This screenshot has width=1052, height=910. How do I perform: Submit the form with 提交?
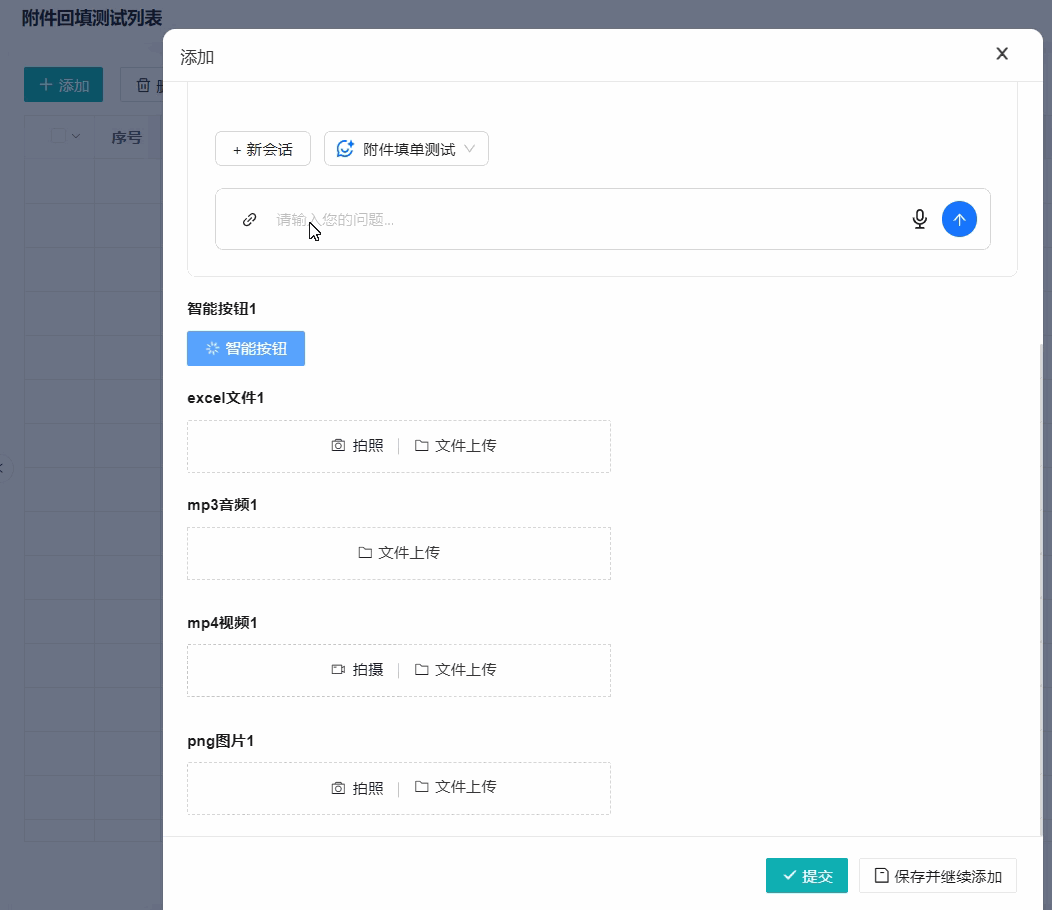pyautogui.click(x=806, y=876)
